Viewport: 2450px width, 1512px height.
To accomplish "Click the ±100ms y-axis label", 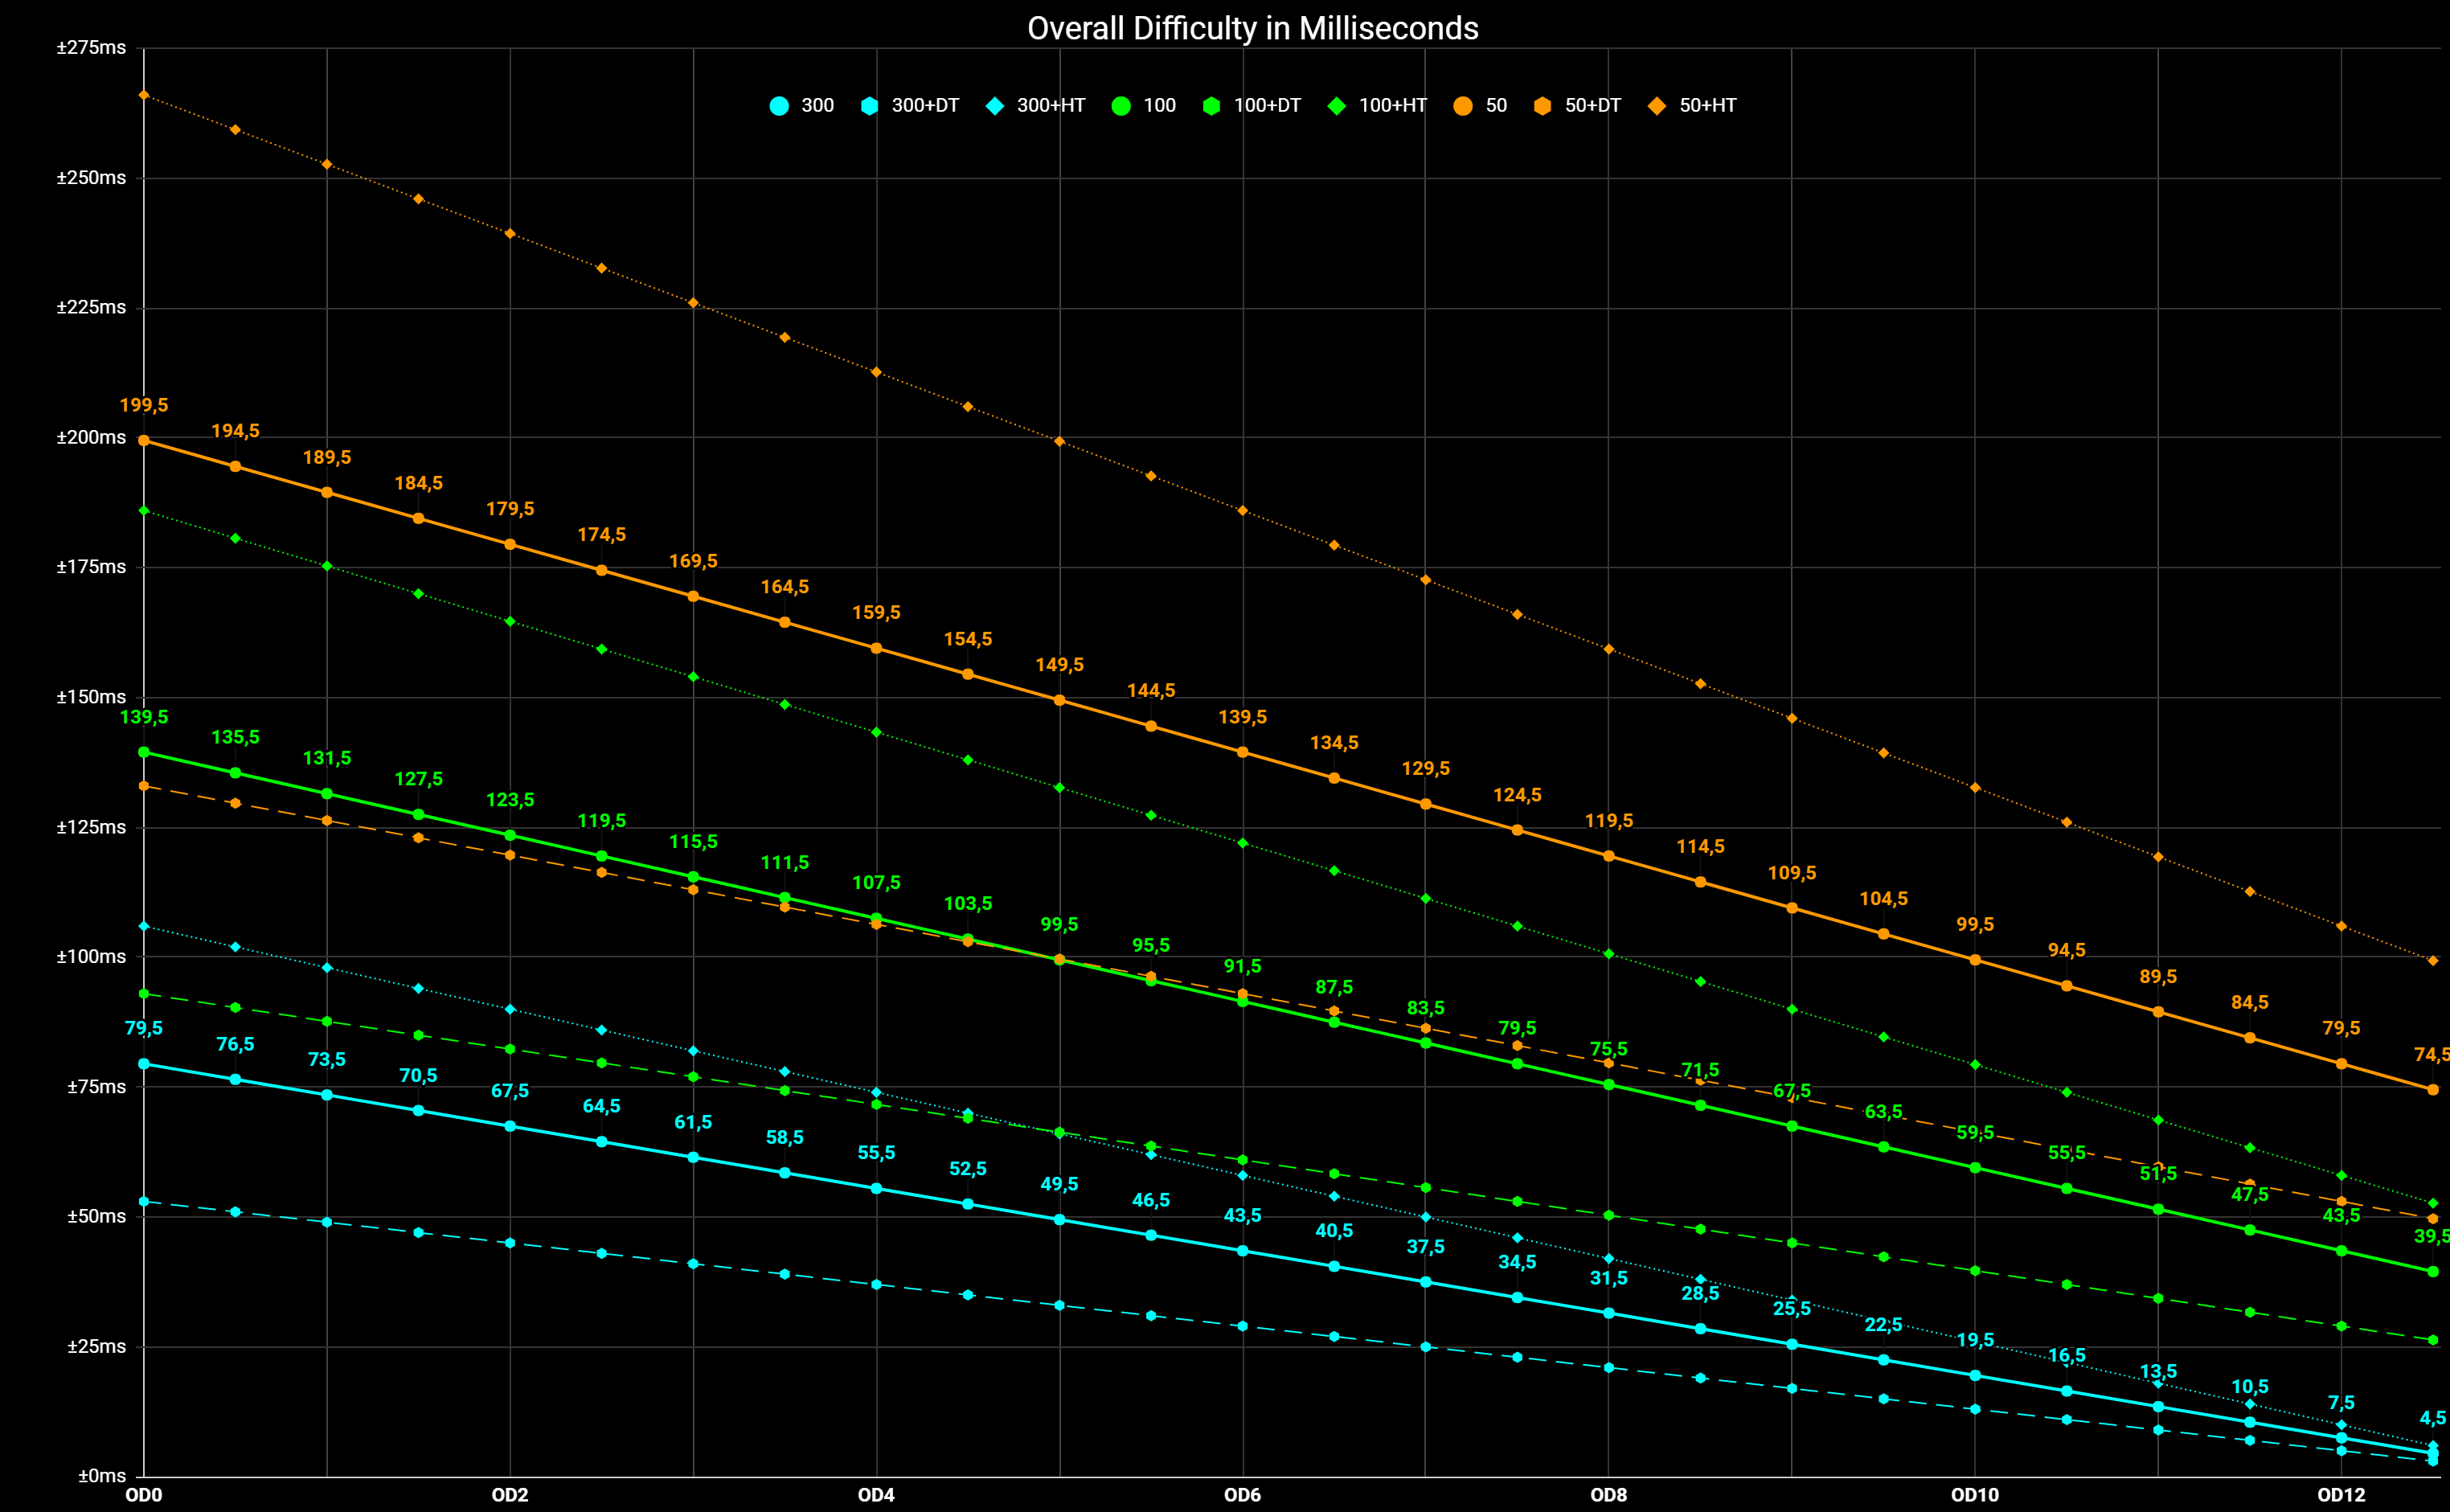I will click(x=91, y=956).
